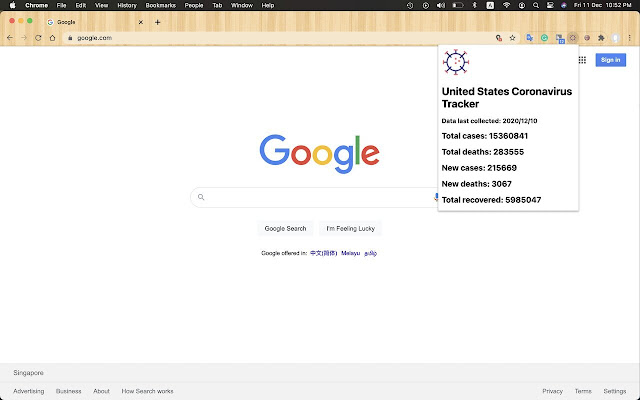Click the "New deaths: 3067" line
Screen dimensions: 640x400
tap(477, 184)
